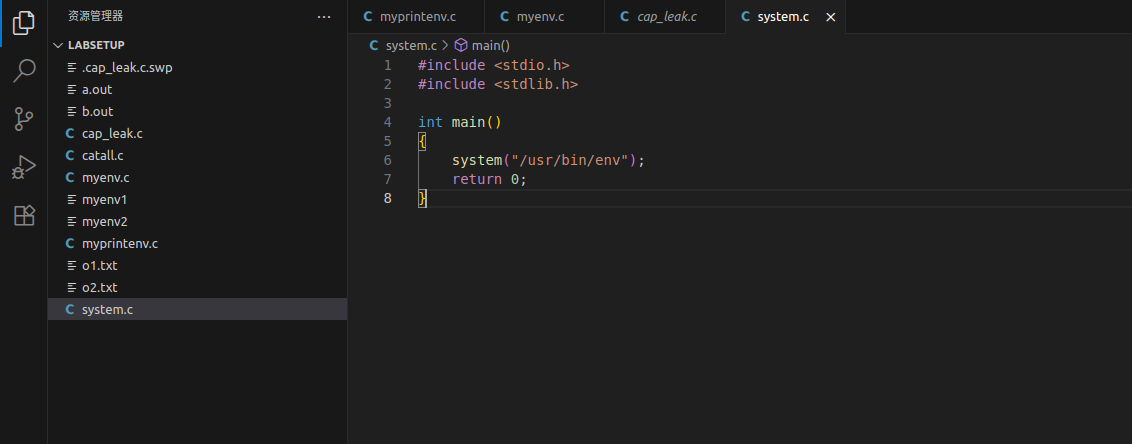Open o1.txt in the explorer

[x=197, y=266]
